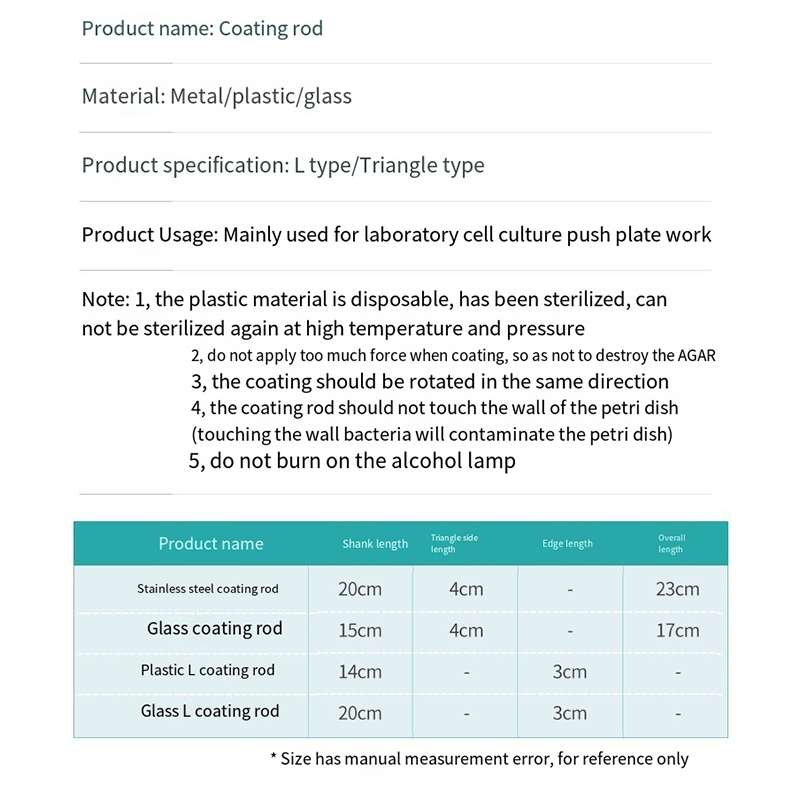Click the Product specification L type/Triangle type line
Screen dimensions: 800x800
(x=282, y=165)
